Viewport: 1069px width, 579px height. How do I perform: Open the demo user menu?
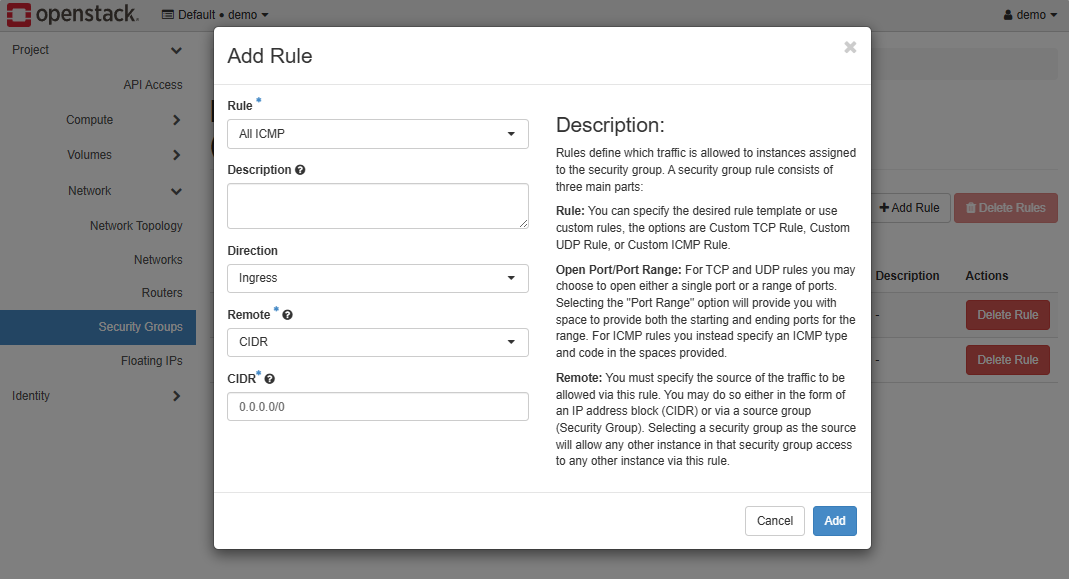point(1029,15)
